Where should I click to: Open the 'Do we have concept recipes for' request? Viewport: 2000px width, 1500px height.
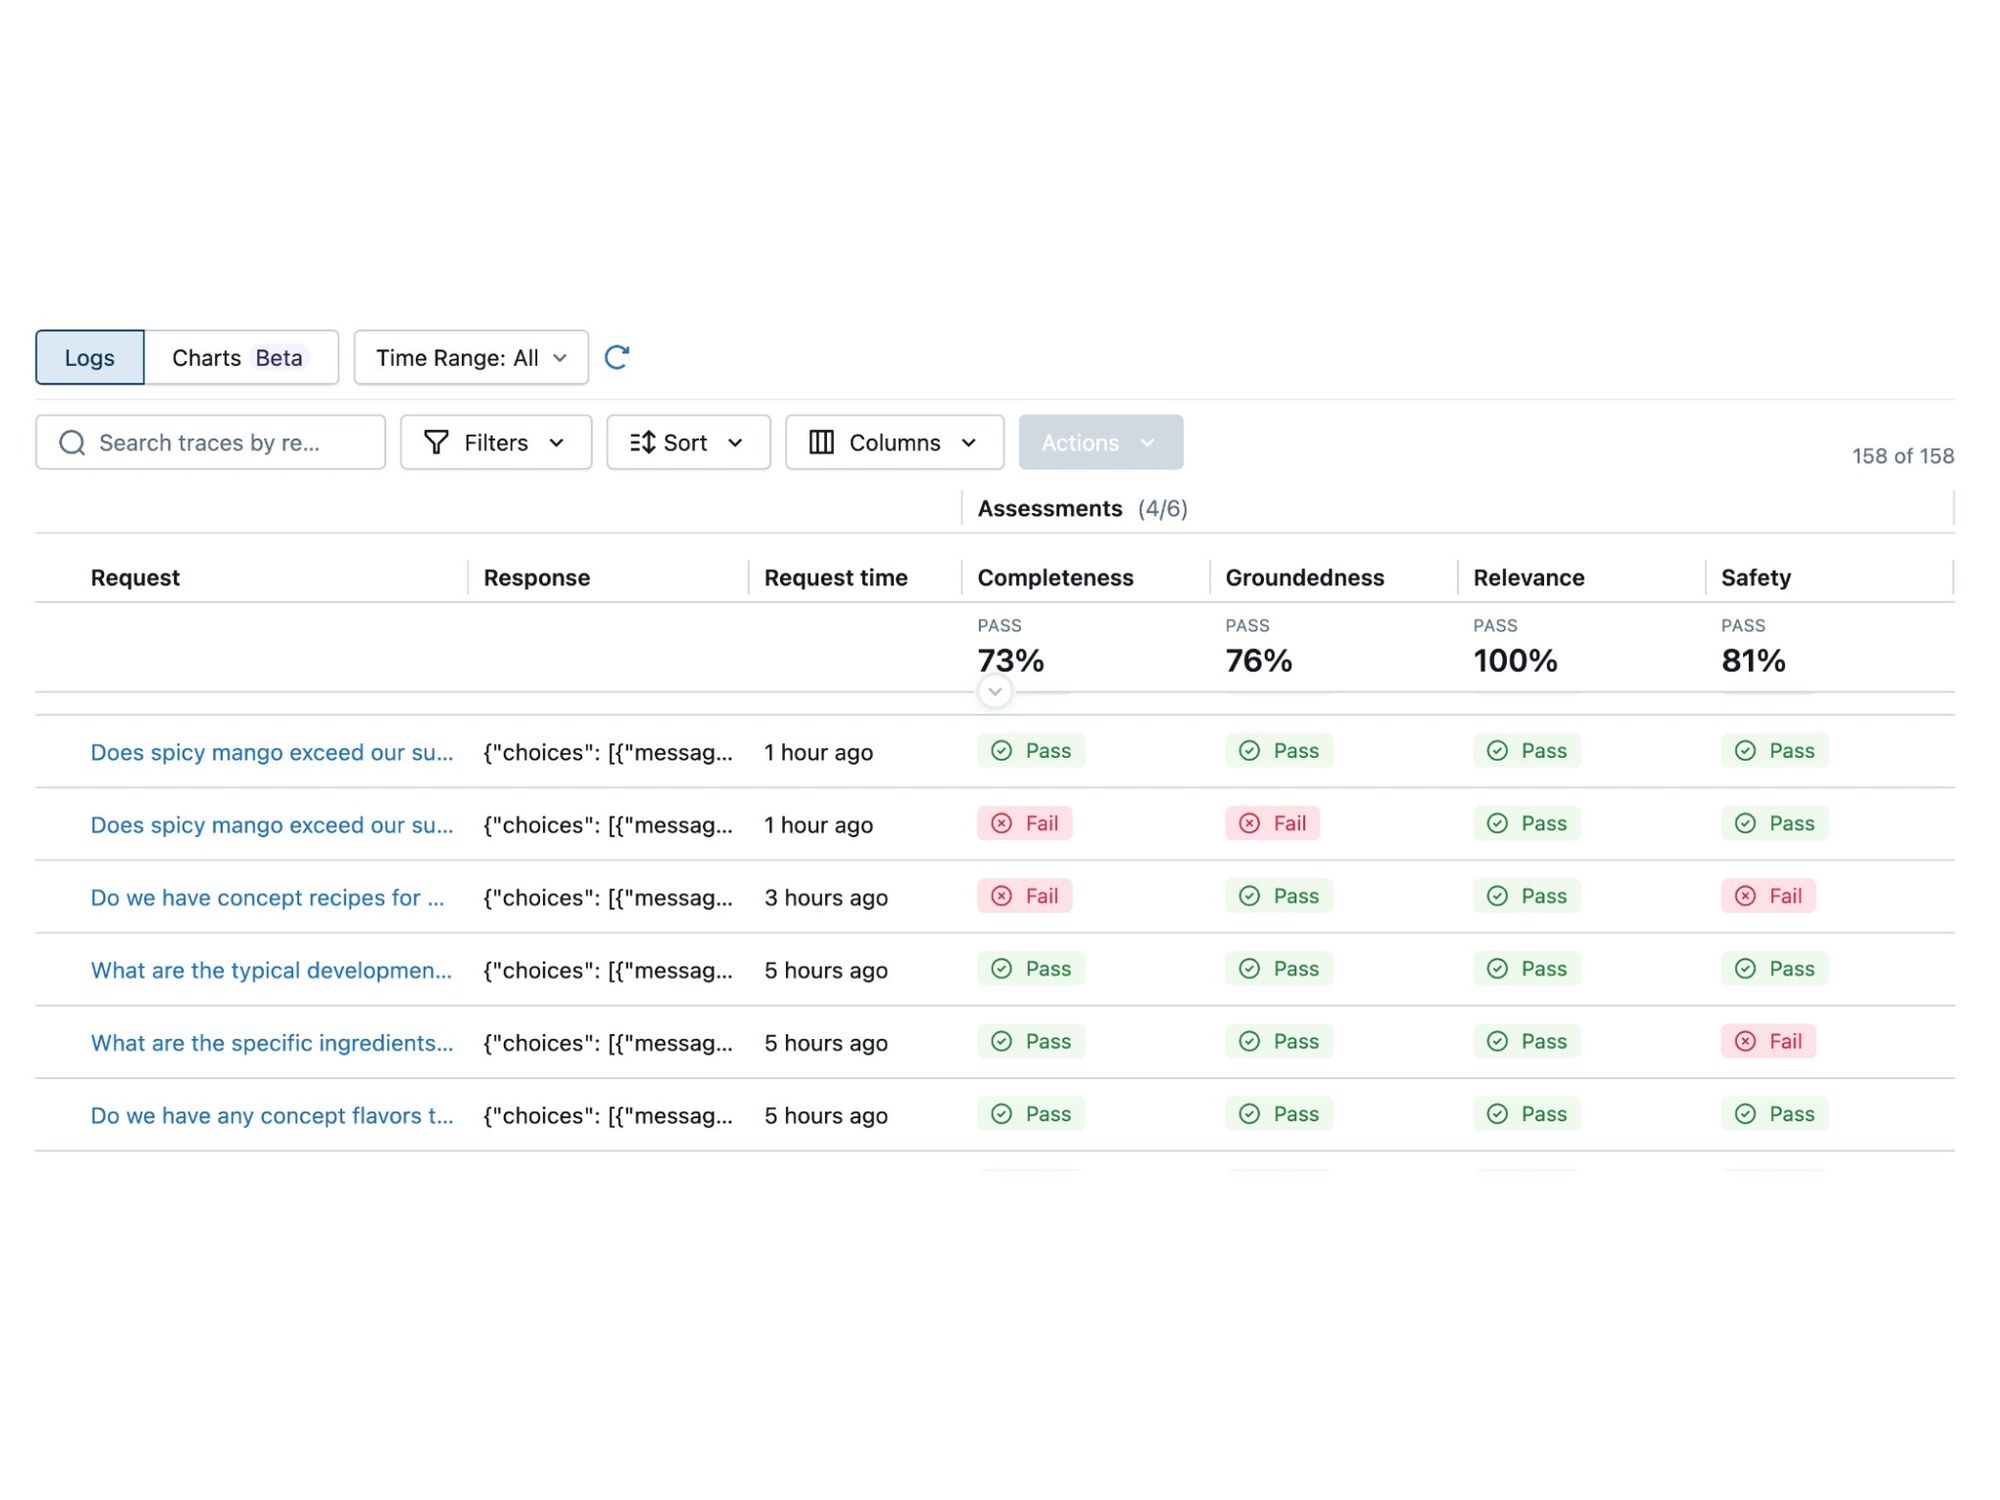pyautogui.click(x=267, y=897)
